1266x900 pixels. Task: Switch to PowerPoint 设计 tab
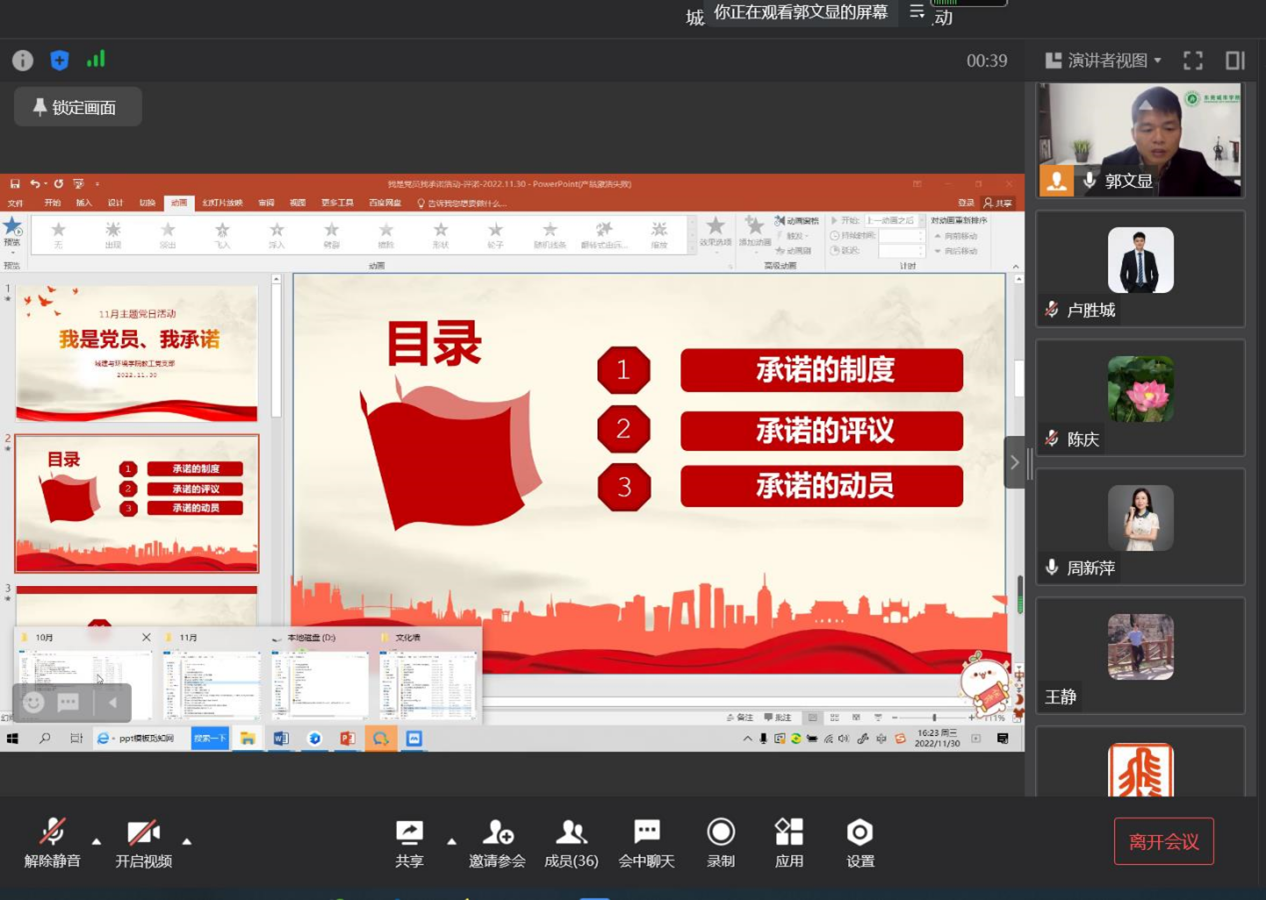pos(116,203)
